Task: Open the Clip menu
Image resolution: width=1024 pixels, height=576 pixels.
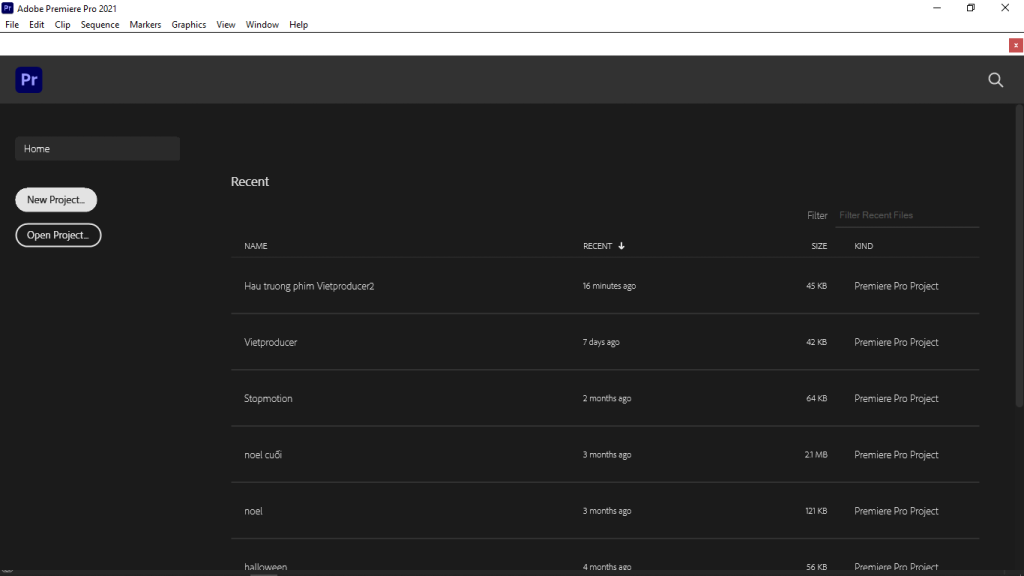Action: (62, 24)
